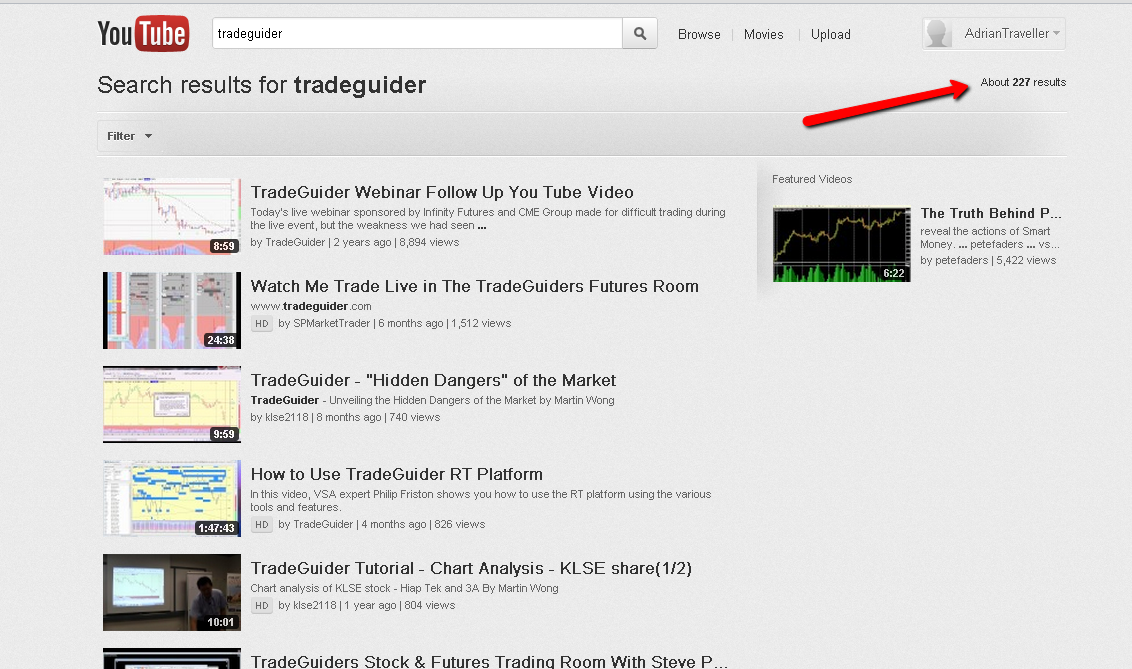Click the 8,894 views text
Screen dimensions: 1132x669
pos(429,242)
